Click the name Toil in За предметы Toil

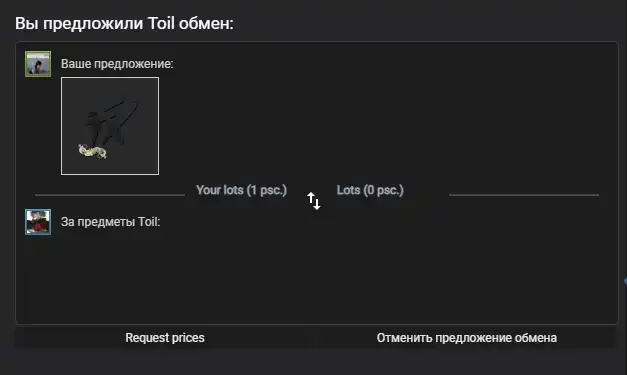pyautogui.click(x=147, y=222)
